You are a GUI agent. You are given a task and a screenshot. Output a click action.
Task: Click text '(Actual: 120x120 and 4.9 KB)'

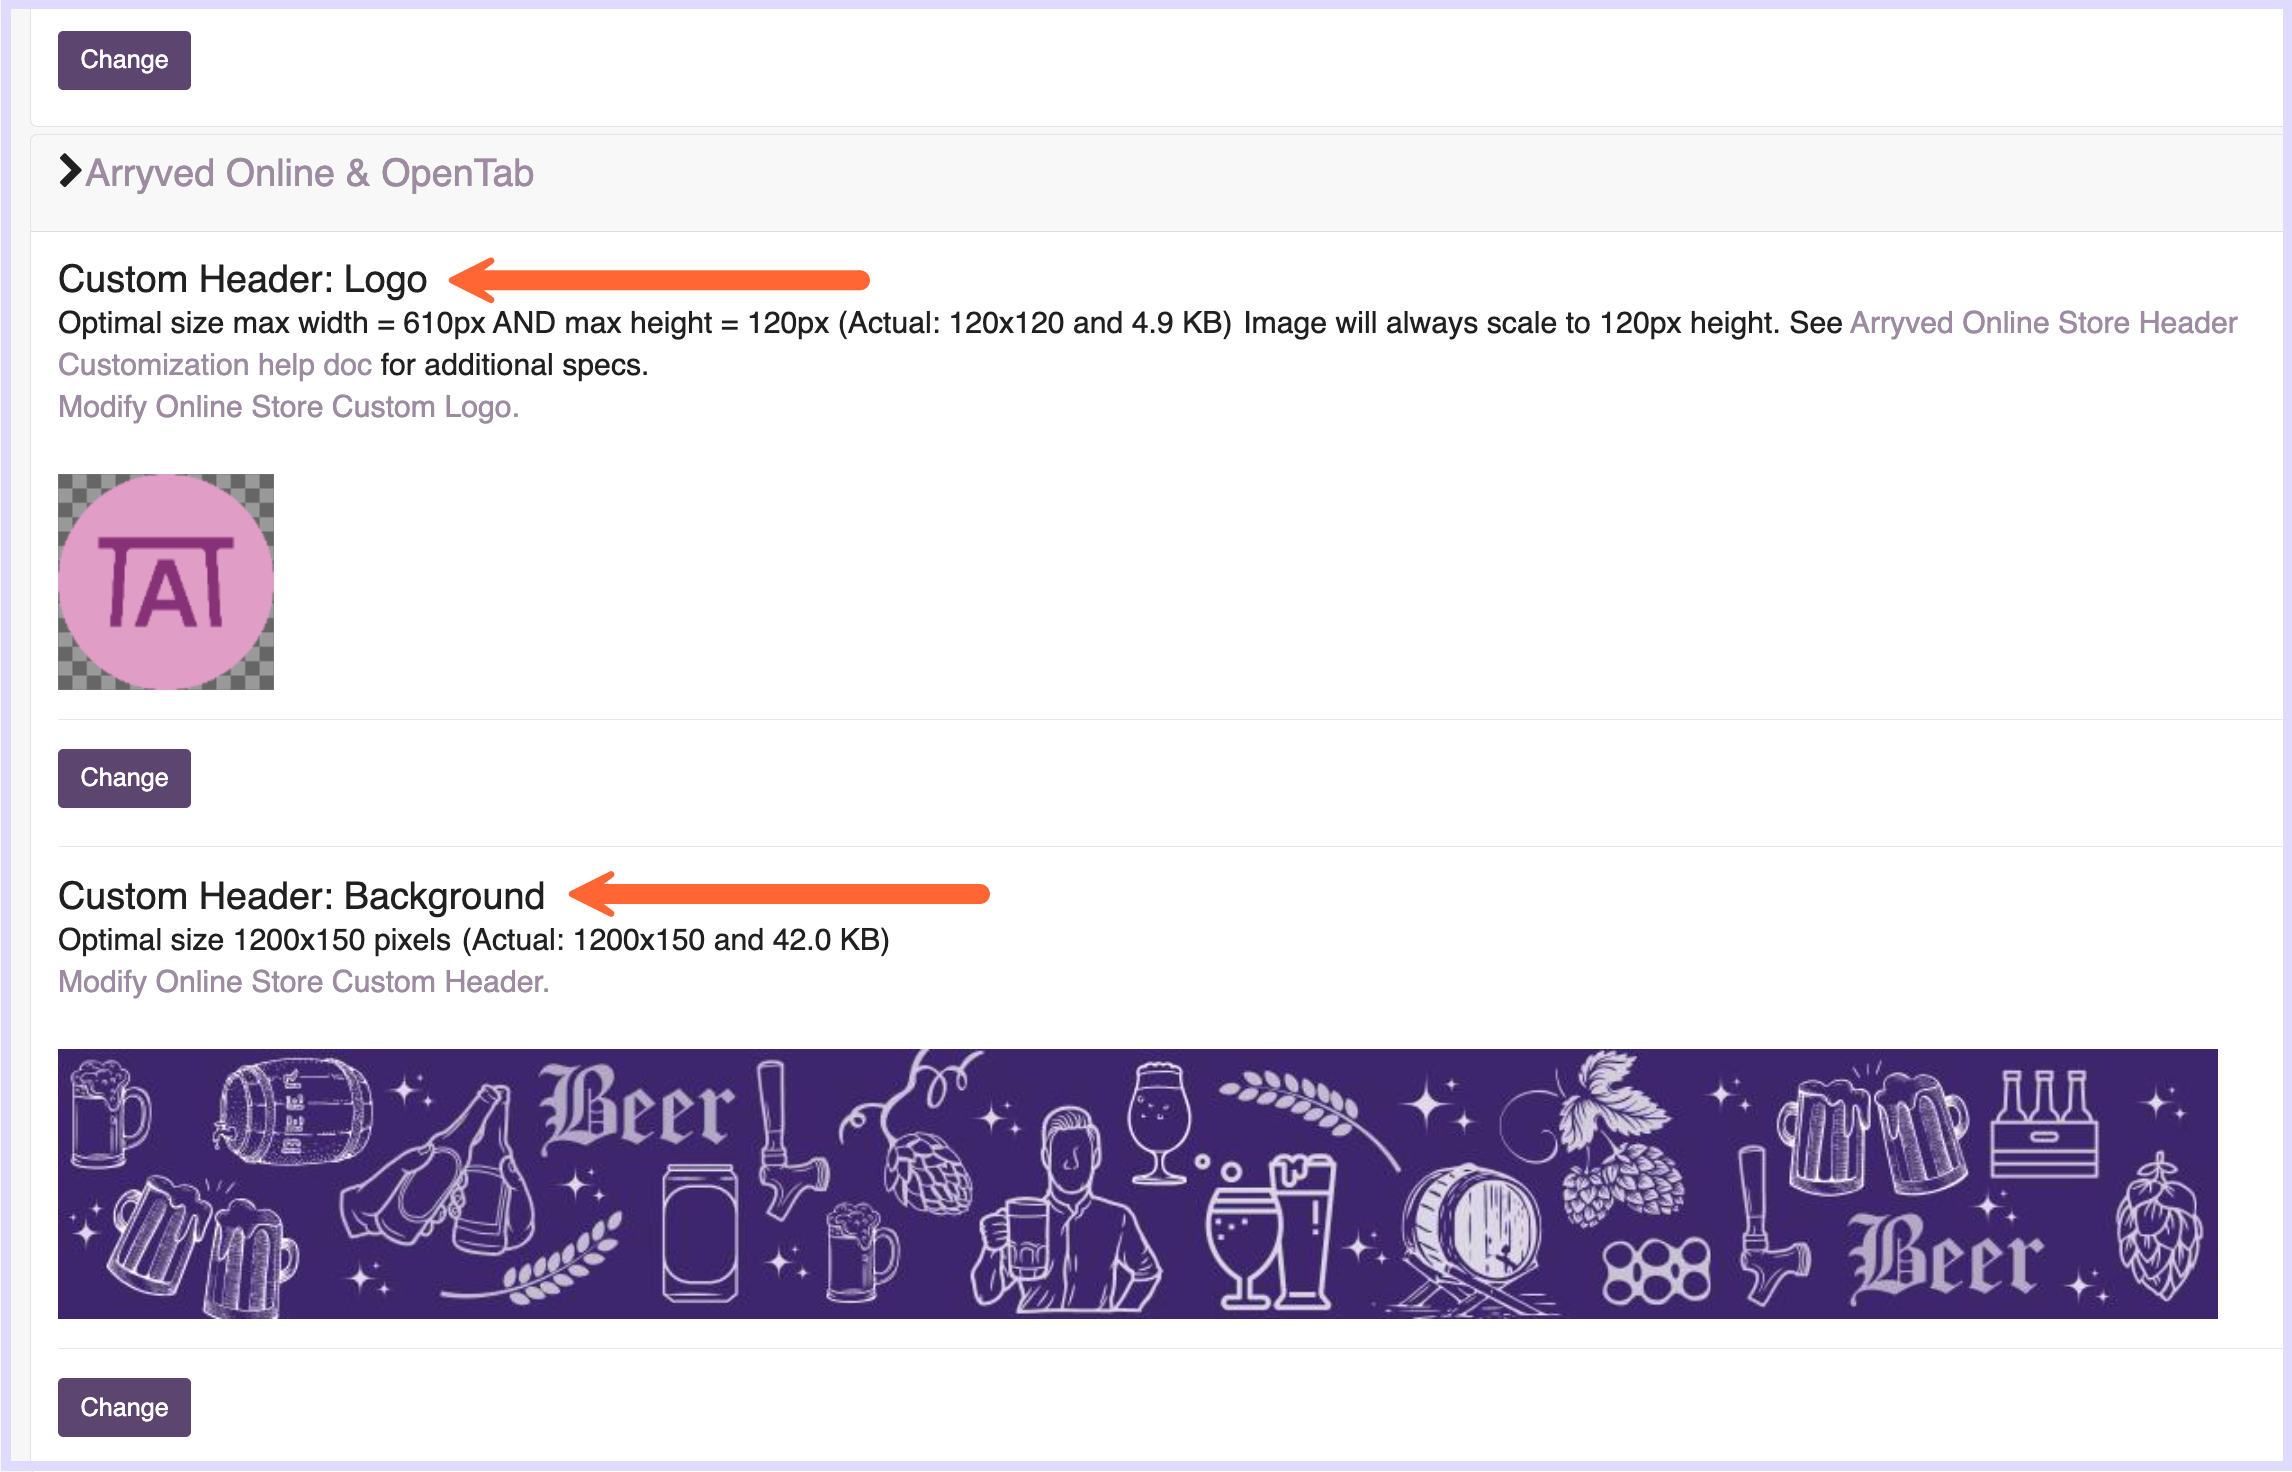[1035, 323]
